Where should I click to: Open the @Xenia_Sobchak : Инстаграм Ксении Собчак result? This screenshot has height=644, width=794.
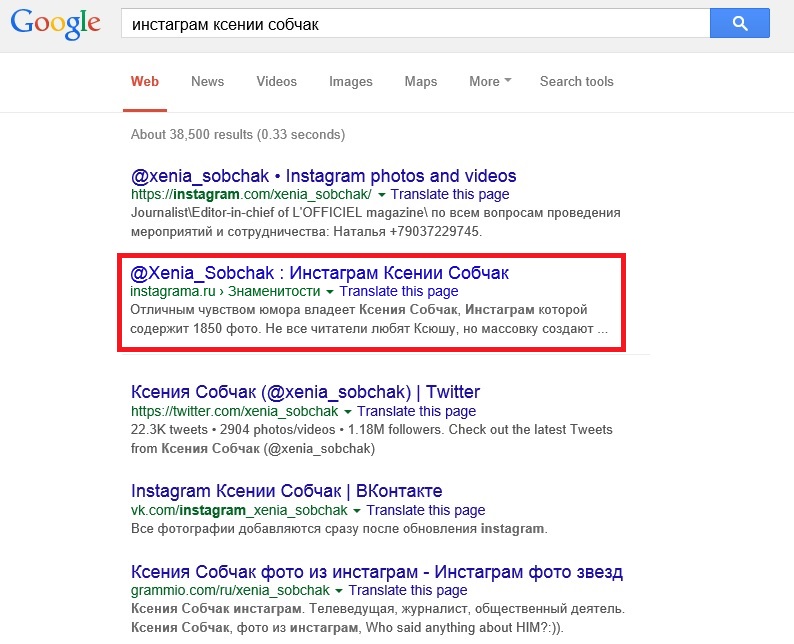(x=320, y=273)
